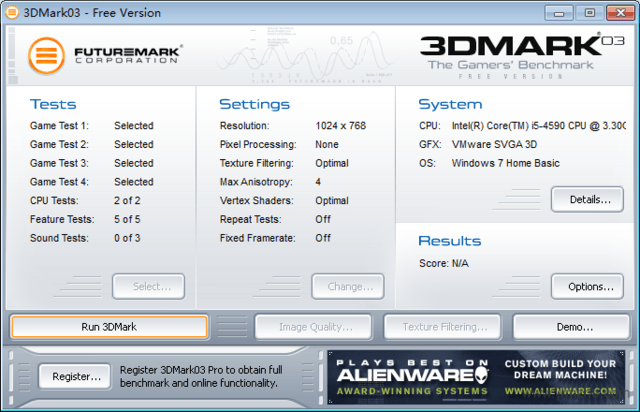This screenshot has height=412, width=640.
Task: Click the Texture Filtering Optimal value
Action: pyautogui.click(x=332, y=163)
